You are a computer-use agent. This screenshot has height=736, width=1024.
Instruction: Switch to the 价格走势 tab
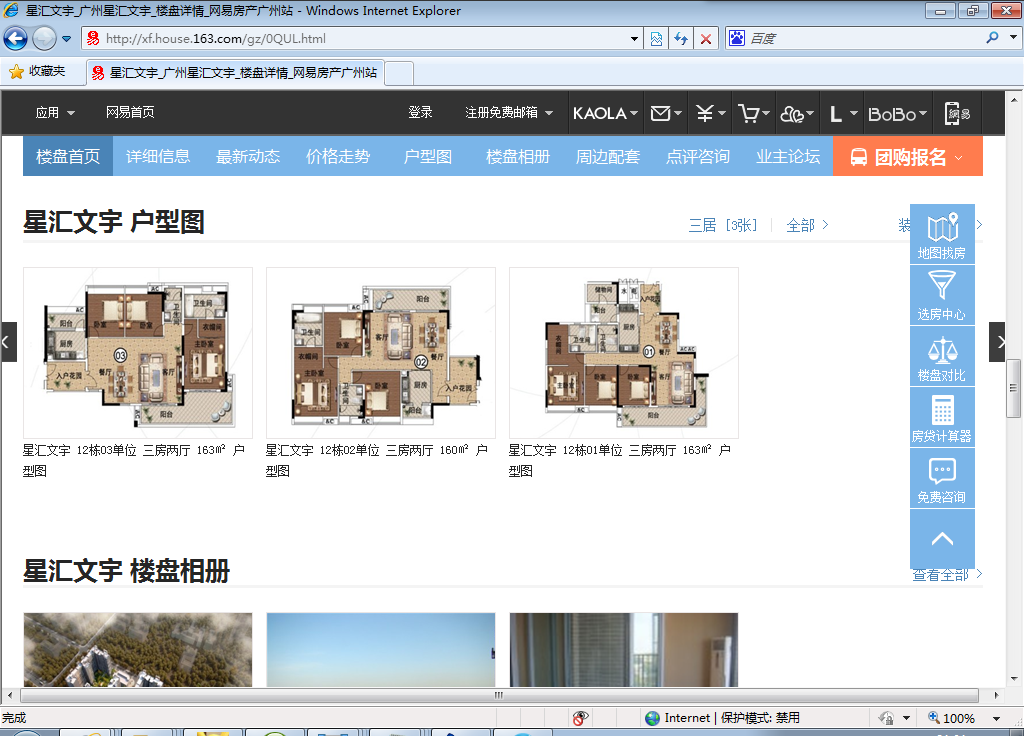pos(338,157)
